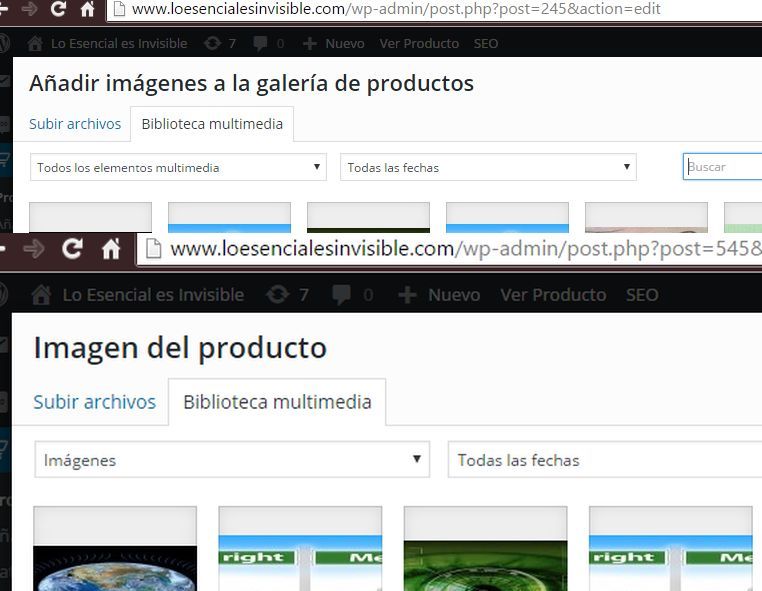Open 'Todos los elementos multimedia' dropdown
Viewport: 762px width, 591px height.
[x=178, y=167]
